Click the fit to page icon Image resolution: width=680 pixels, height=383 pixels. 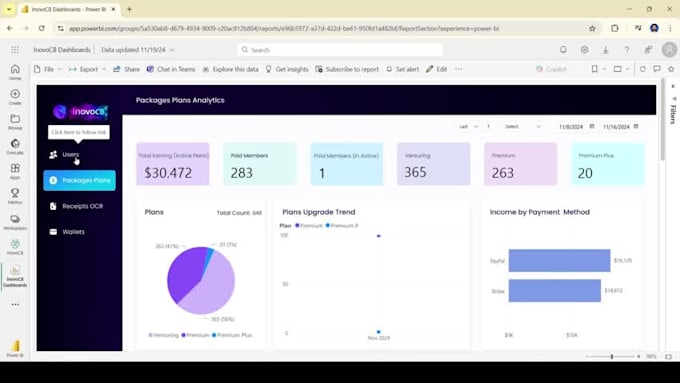[668, 357]
